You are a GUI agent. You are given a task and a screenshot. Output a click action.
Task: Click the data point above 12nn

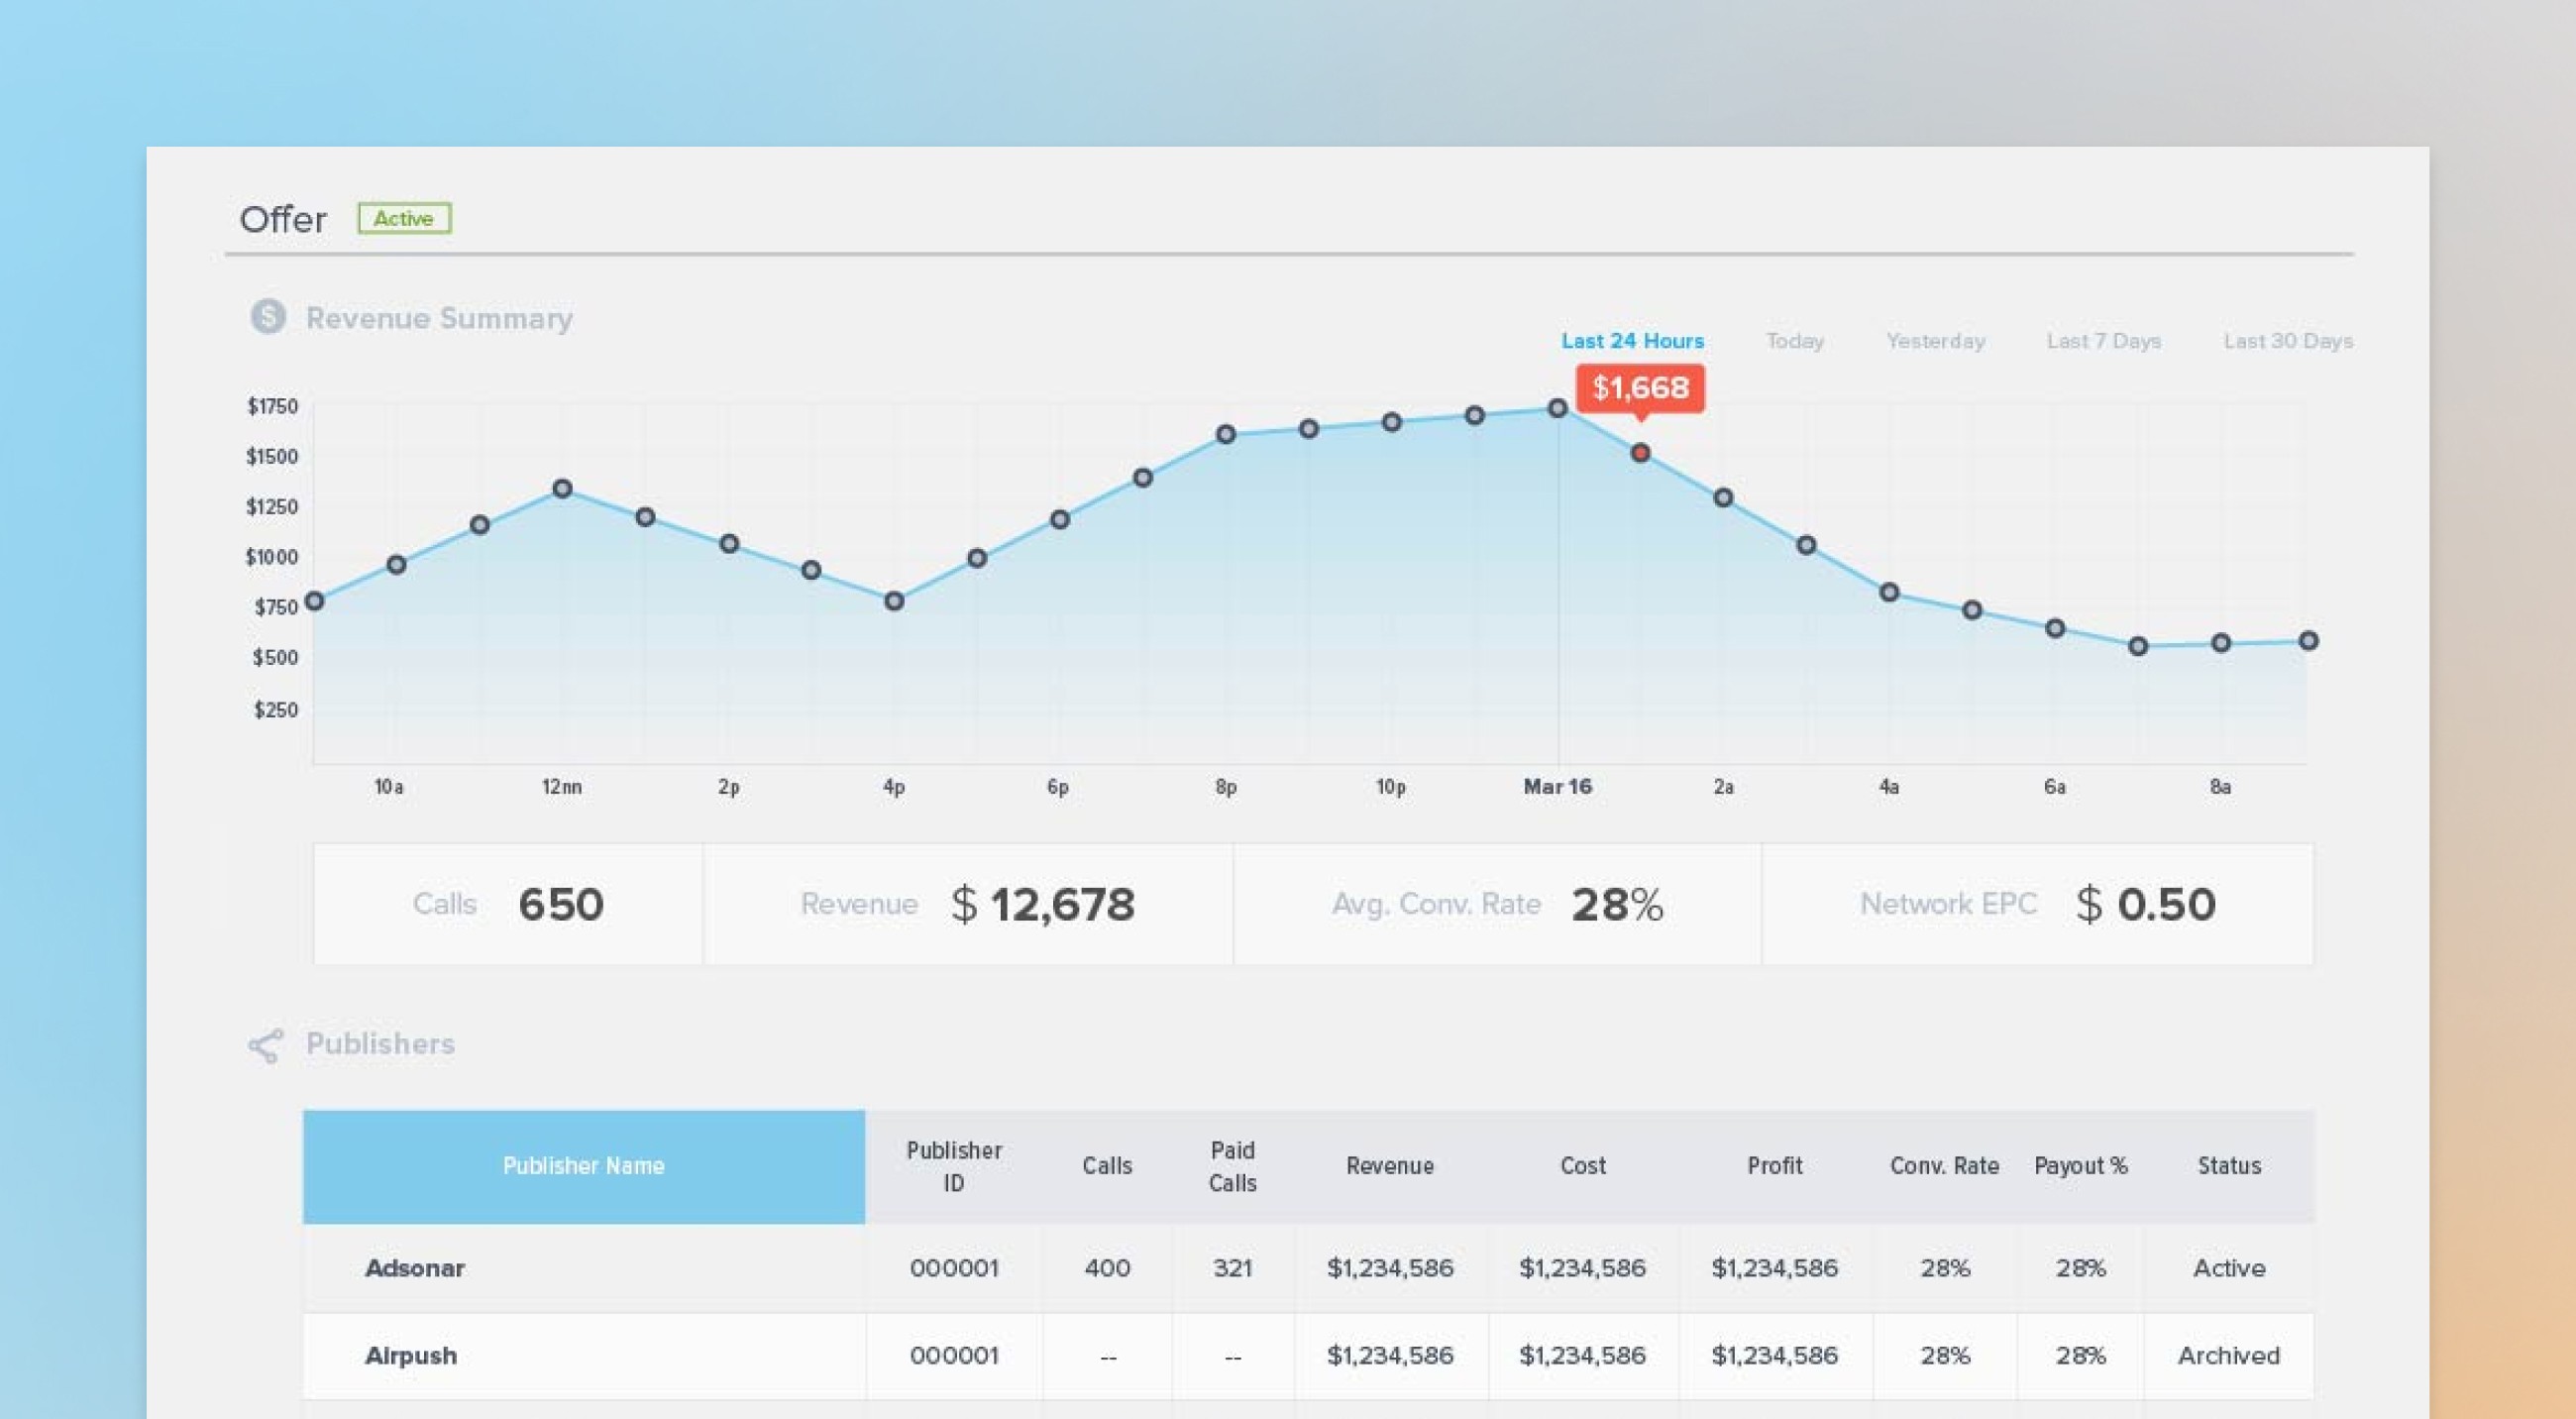(562, 489)
